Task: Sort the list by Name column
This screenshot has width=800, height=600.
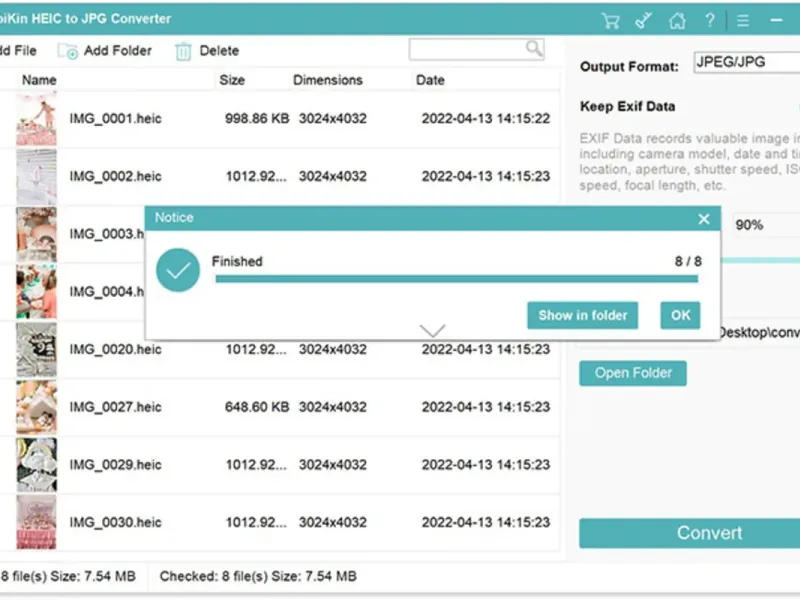Action: [39, 80]
